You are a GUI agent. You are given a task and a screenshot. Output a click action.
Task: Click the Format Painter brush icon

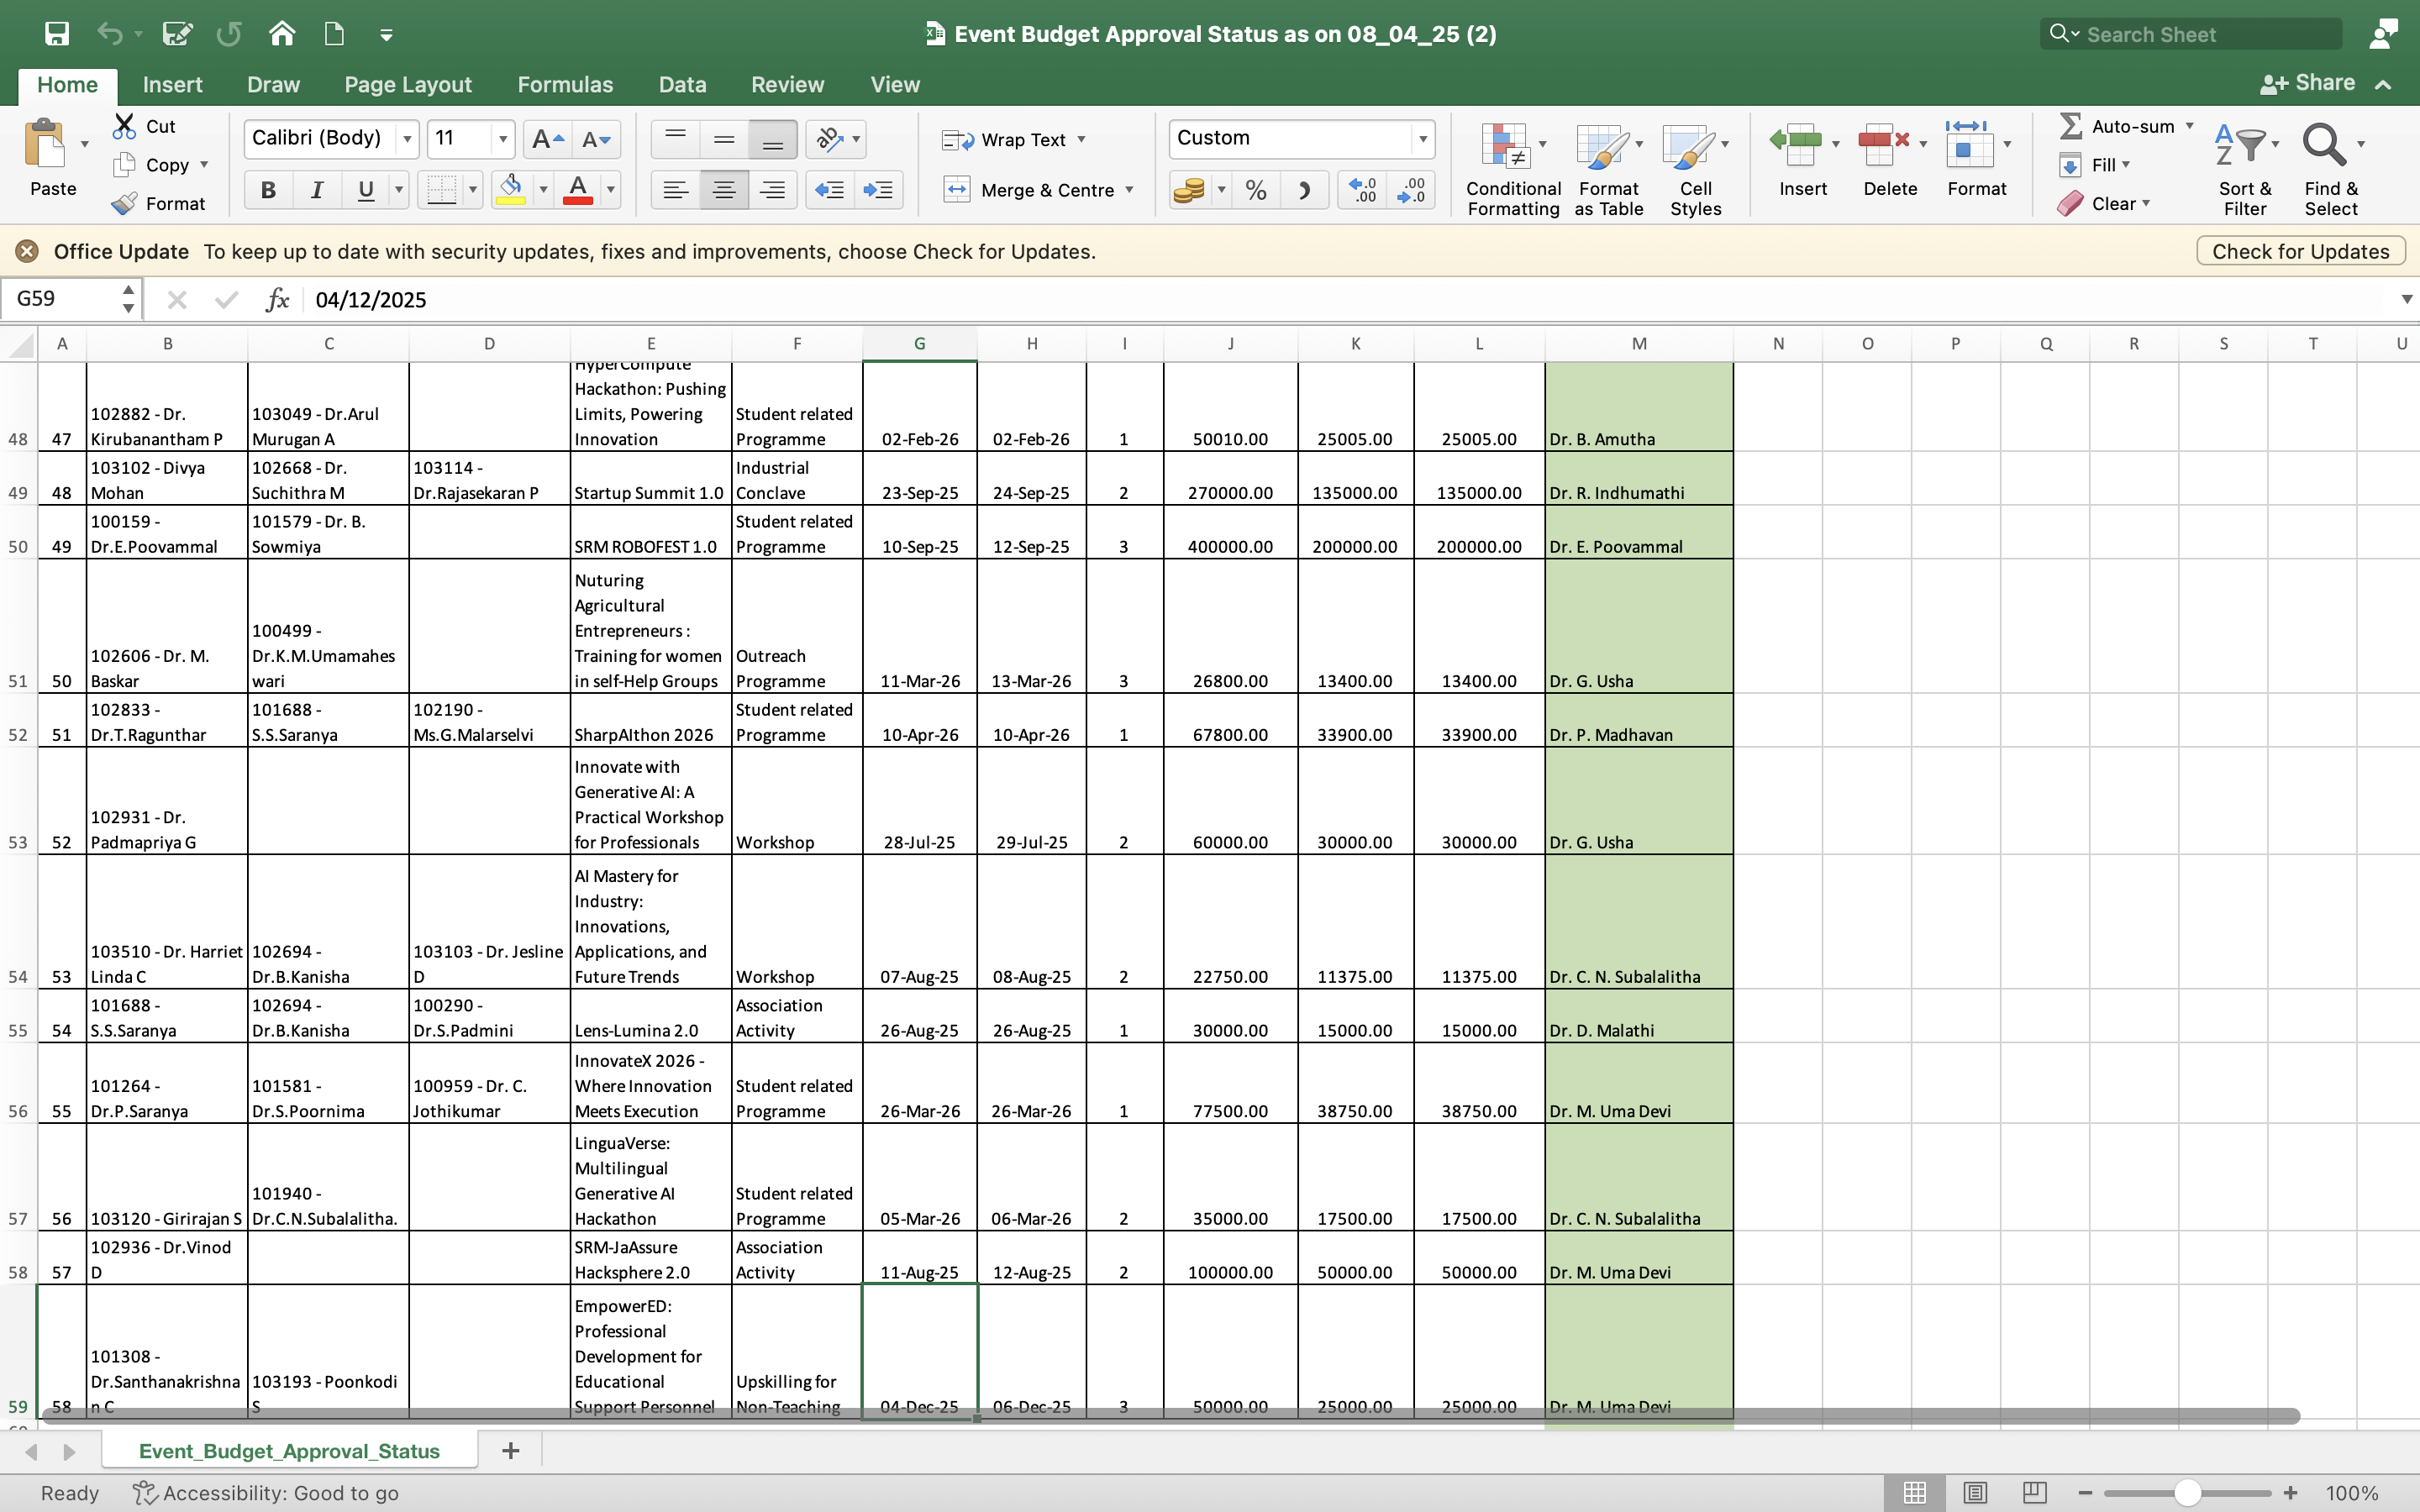(125, 204)
